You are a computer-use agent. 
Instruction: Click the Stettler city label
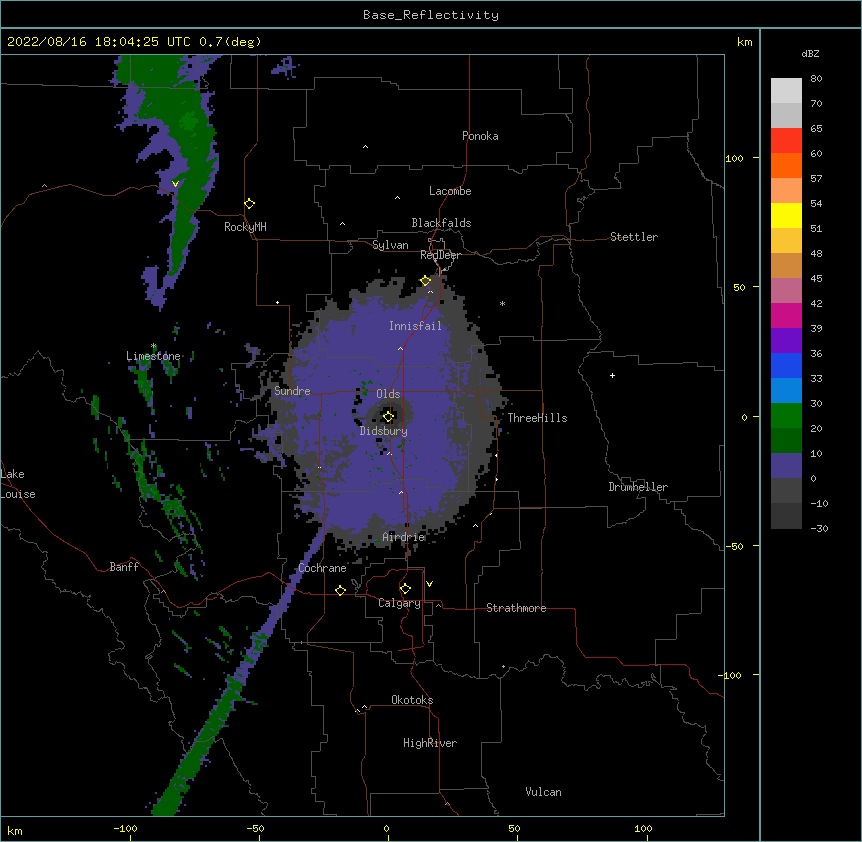pyautogui.click(x=634, y=237)
